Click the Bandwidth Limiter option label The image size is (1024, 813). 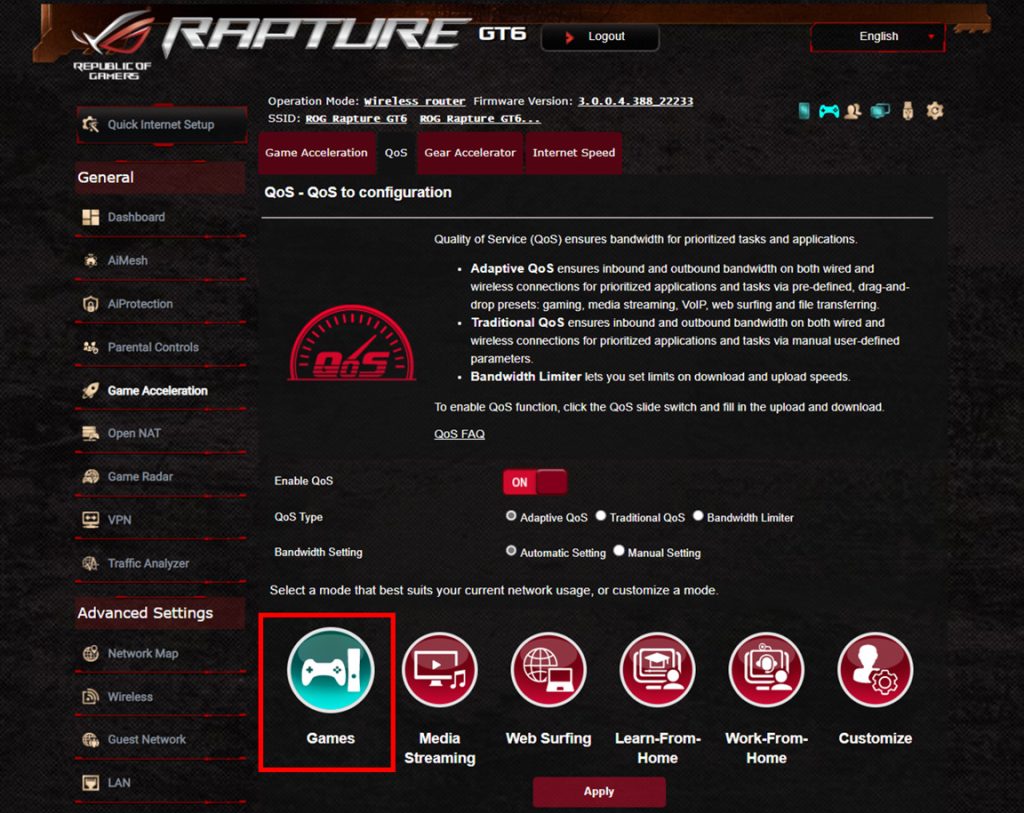click(750, 518)
